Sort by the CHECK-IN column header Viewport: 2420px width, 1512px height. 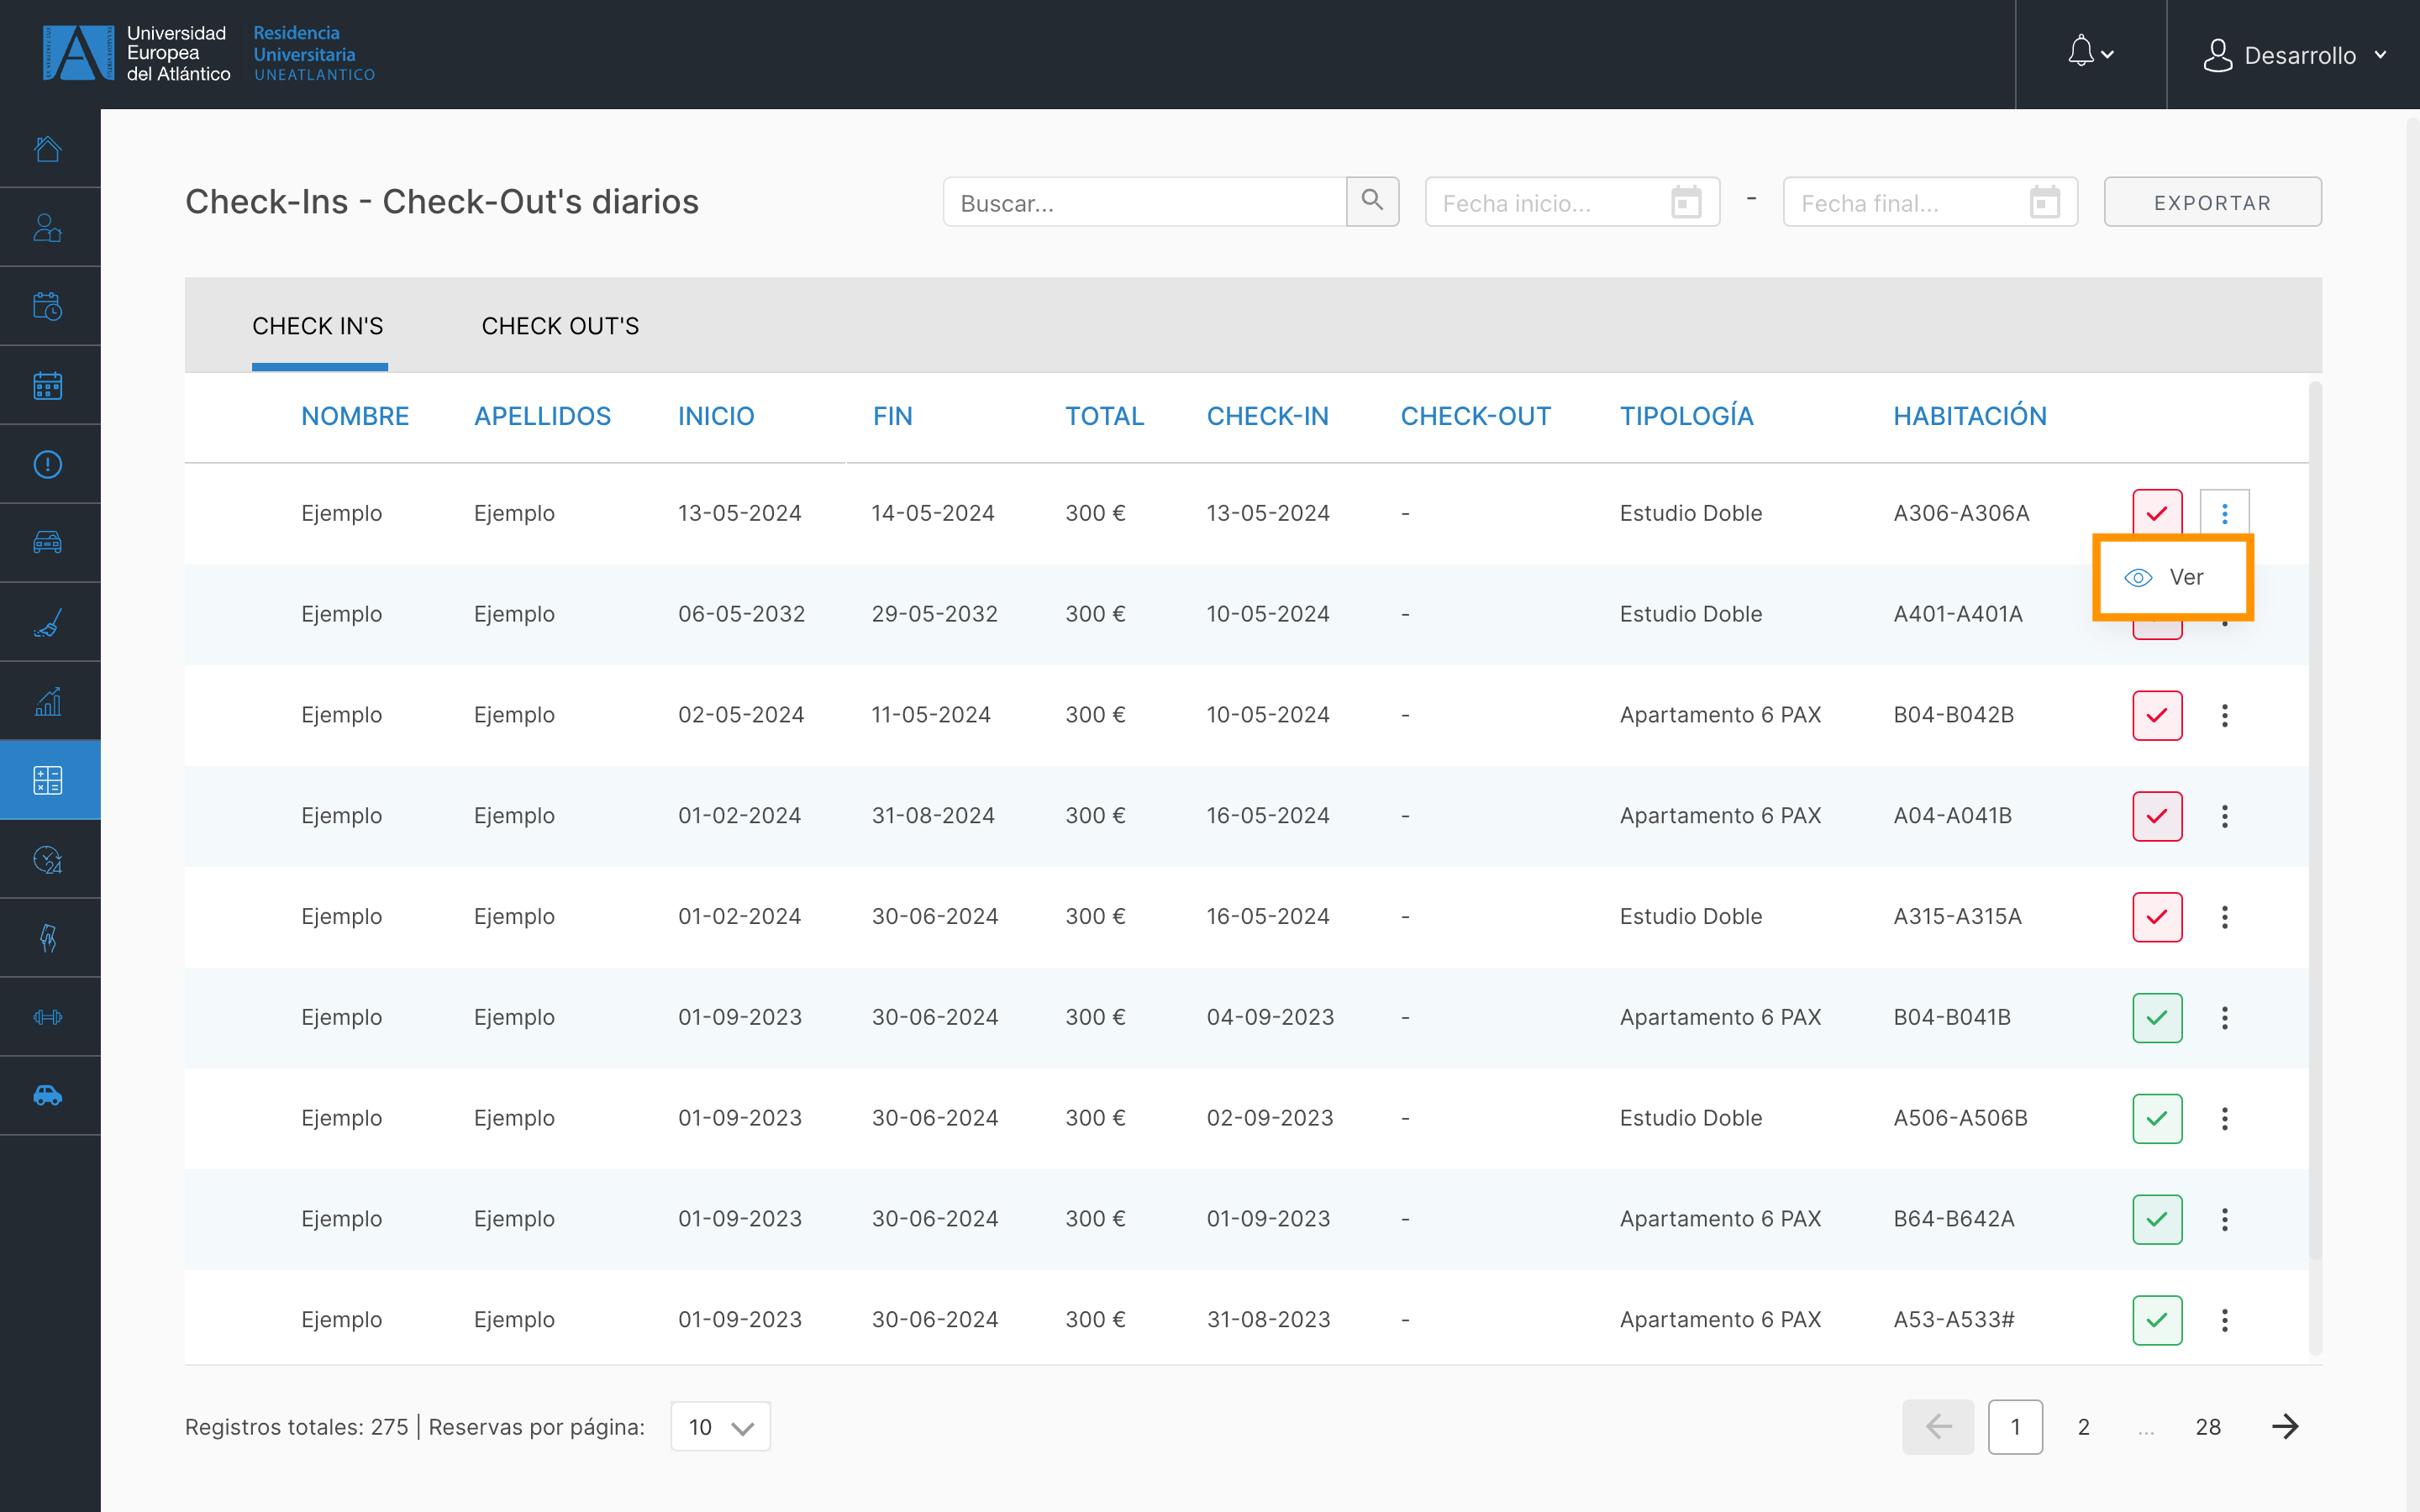pyautogui.click(x=1267, y=416)
